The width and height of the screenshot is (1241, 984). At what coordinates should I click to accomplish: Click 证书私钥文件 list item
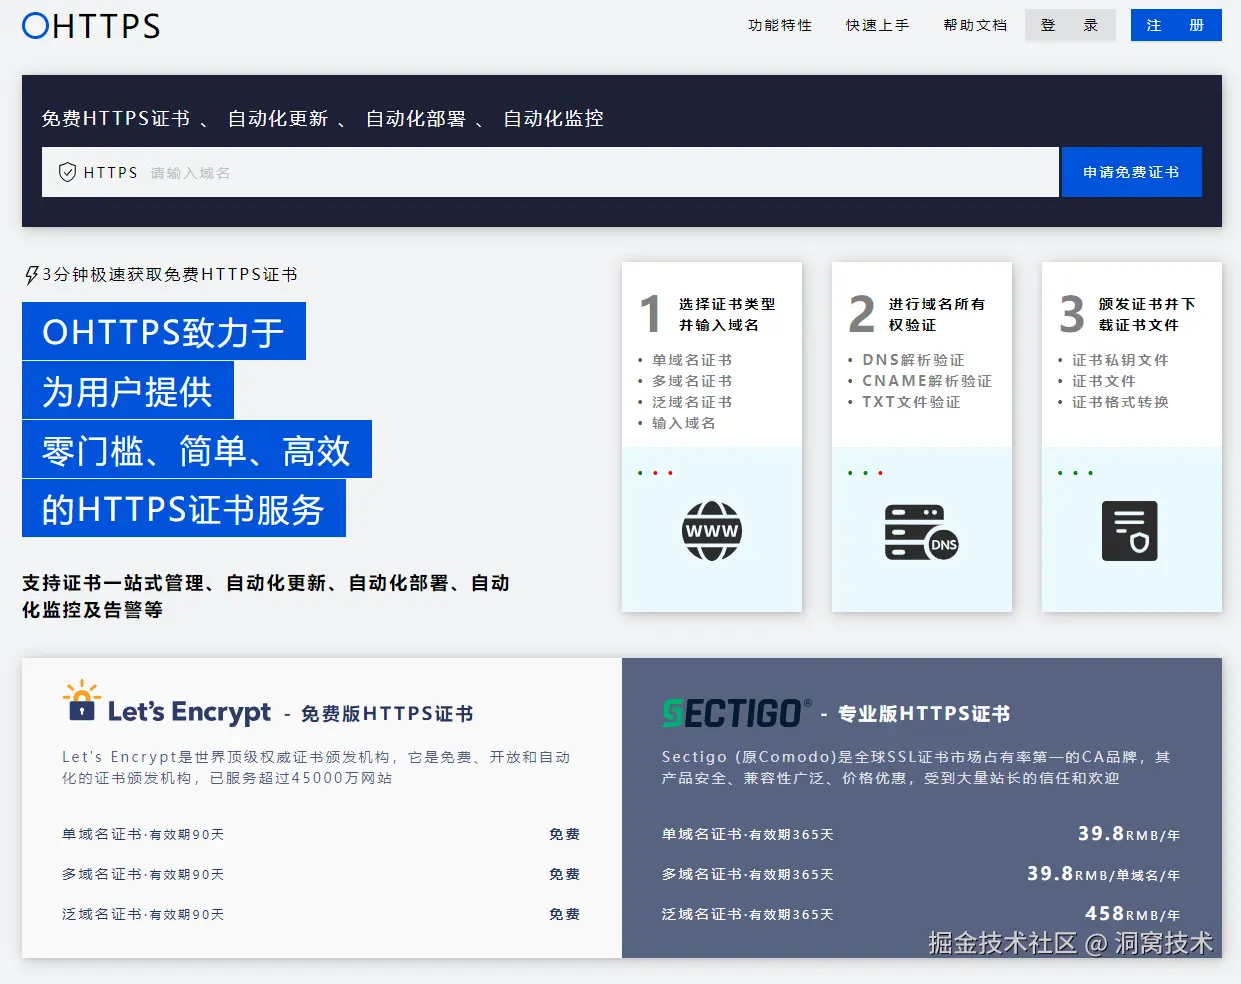(1120, 360)
